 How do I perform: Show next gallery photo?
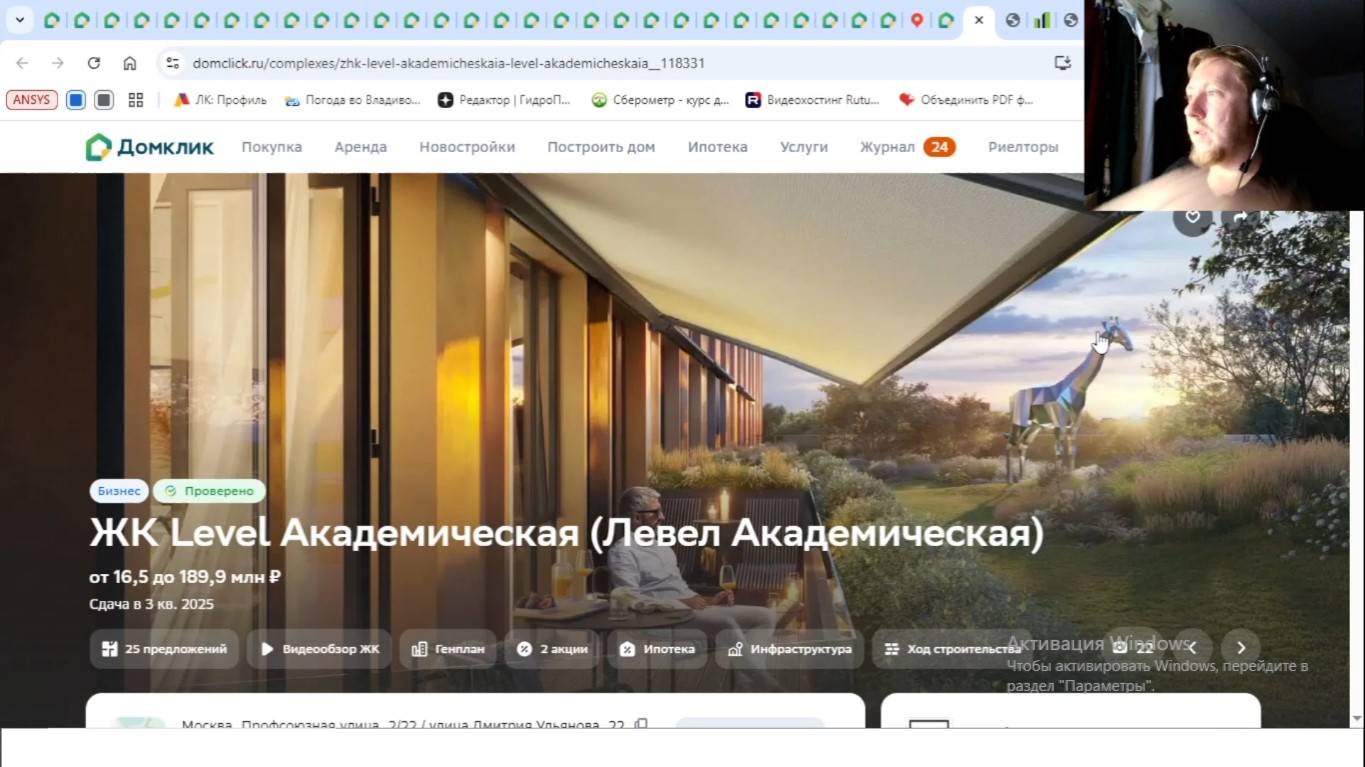(1241, 648)
